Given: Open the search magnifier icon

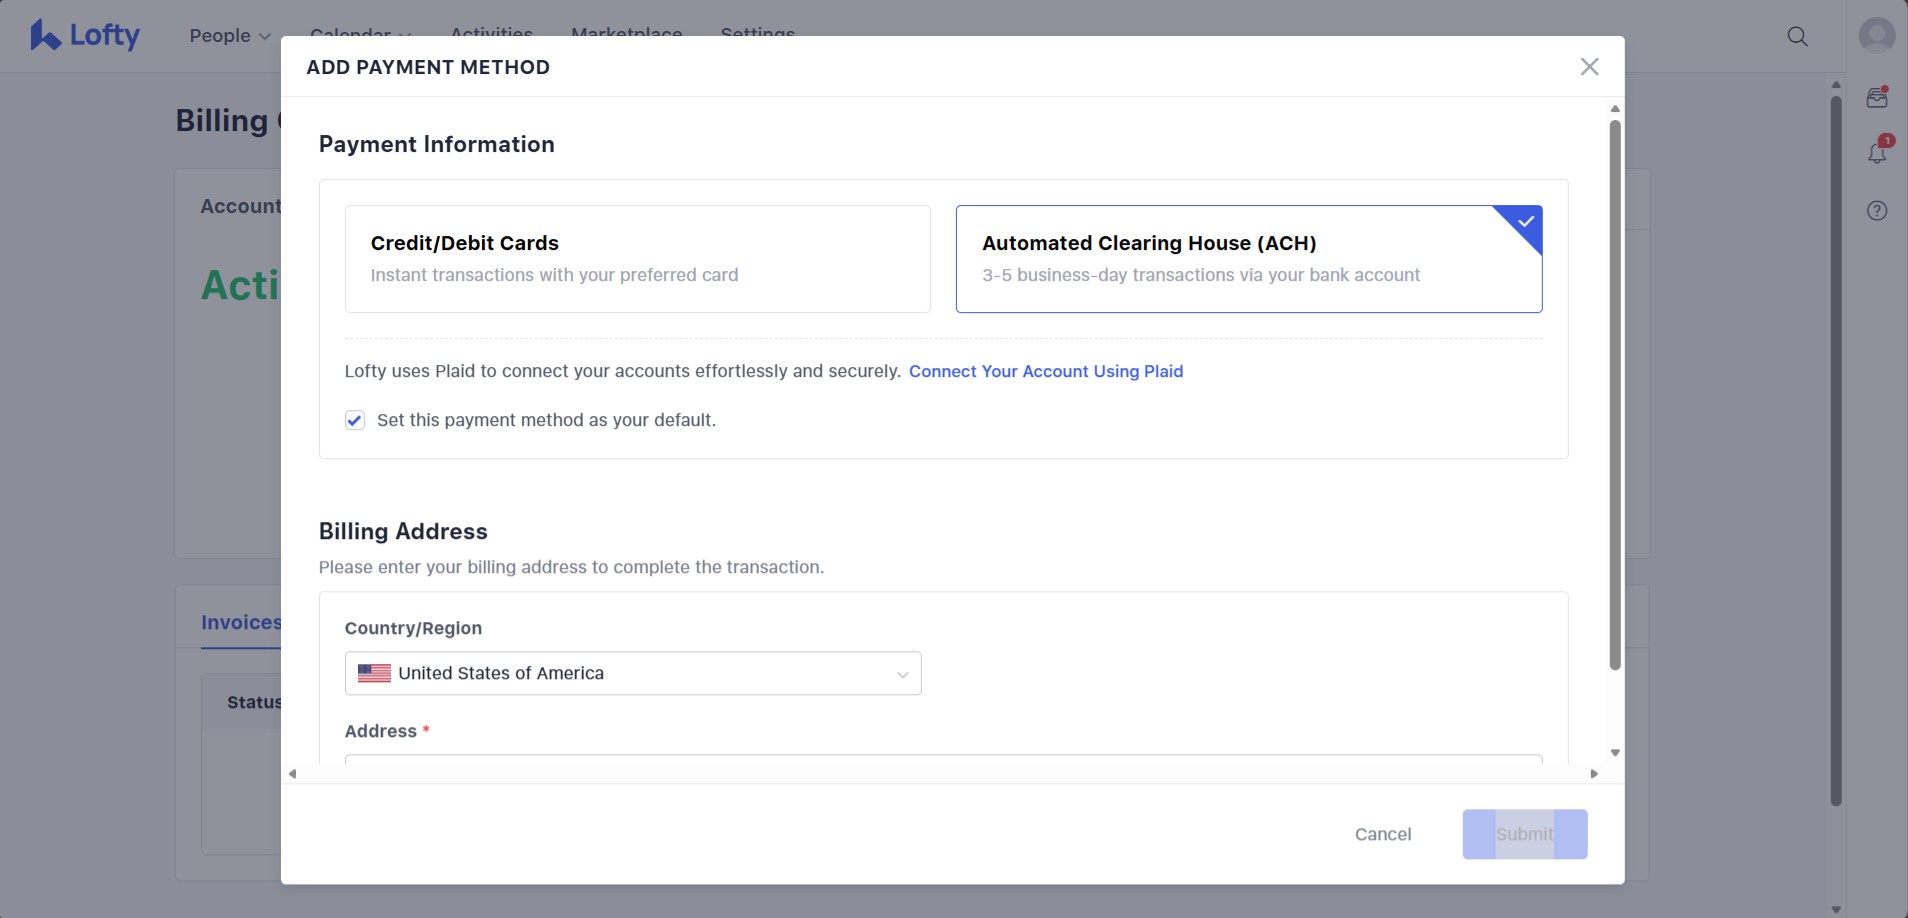Looking at the screenshot, I should 1797,36.
